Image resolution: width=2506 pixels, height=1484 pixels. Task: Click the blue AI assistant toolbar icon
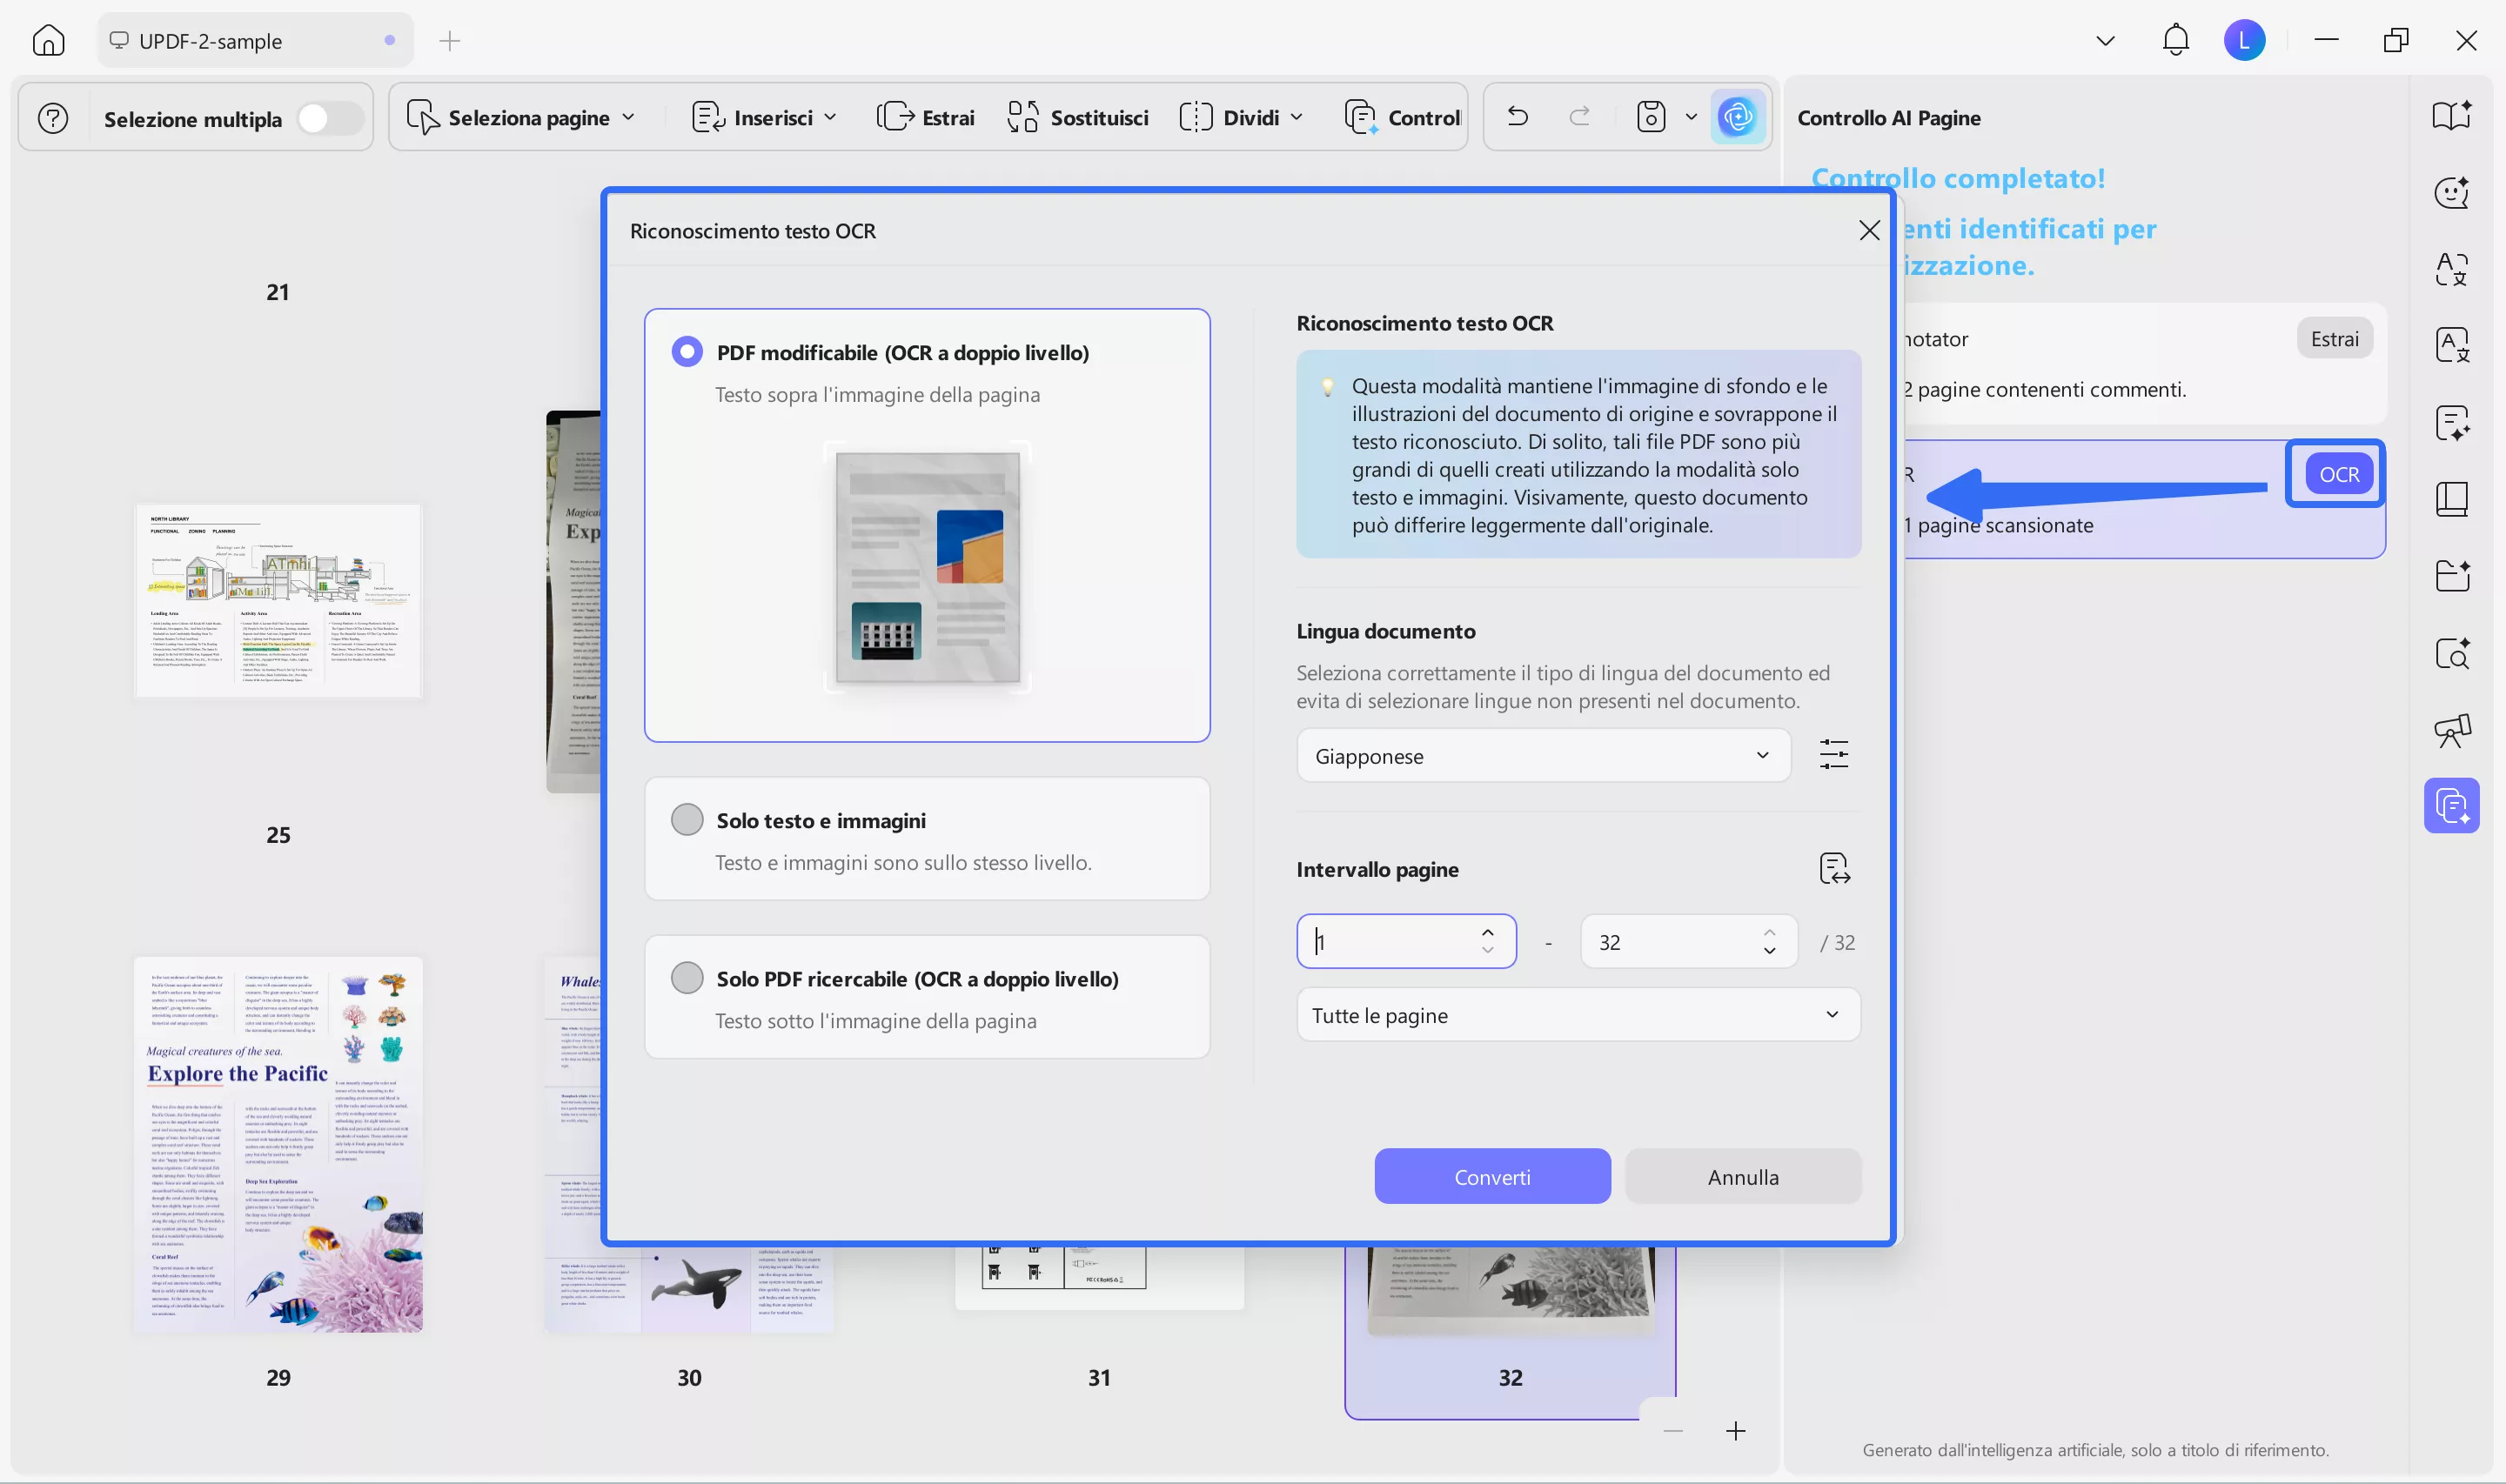pos(1739,117)
